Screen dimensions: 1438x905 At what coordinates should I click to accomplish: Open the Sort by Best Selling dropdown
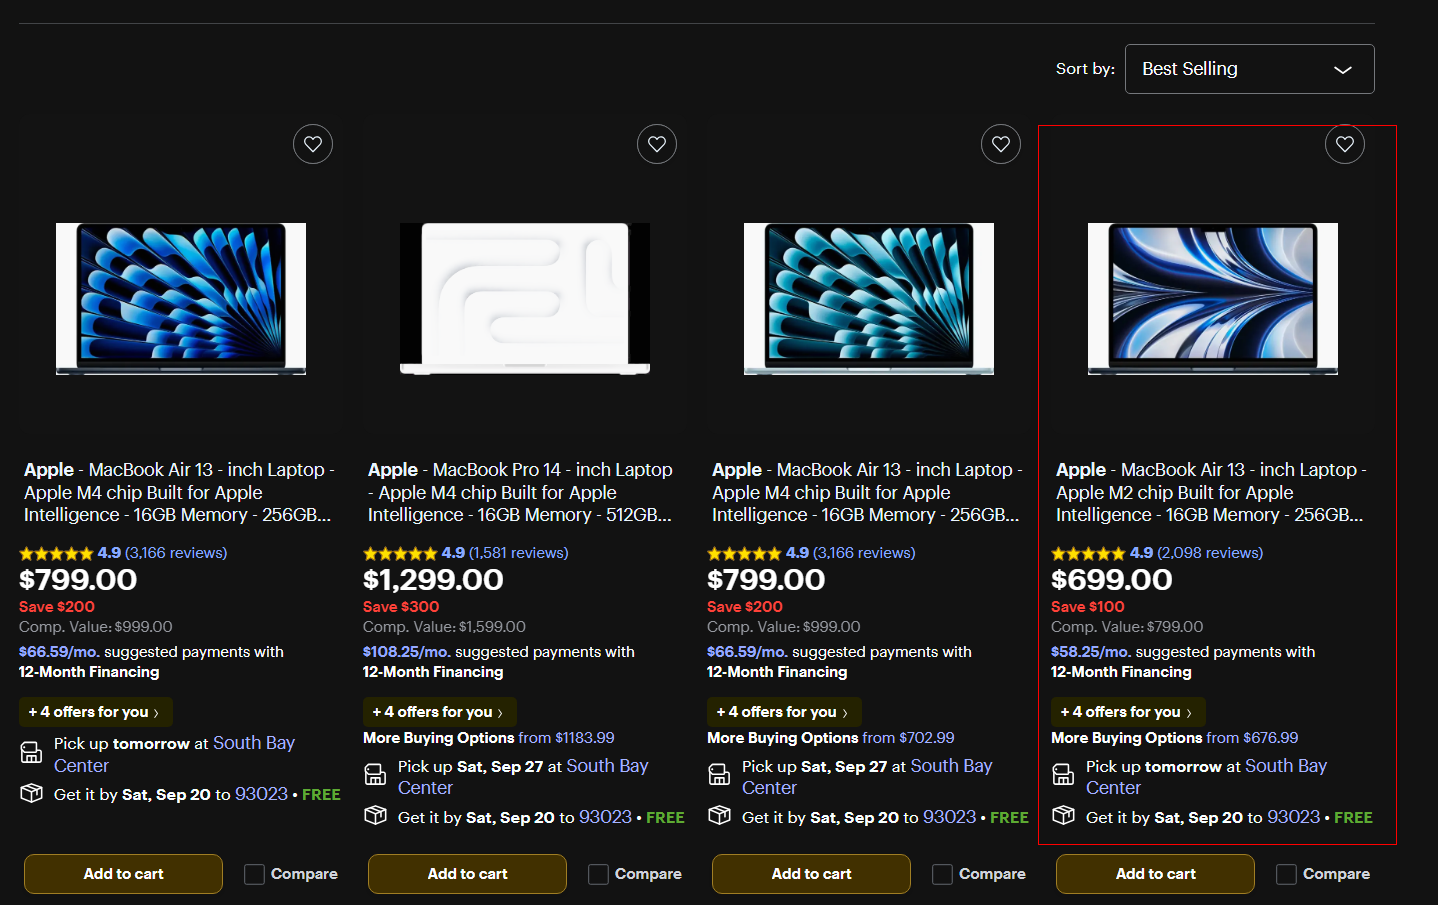pos(1249,69)
